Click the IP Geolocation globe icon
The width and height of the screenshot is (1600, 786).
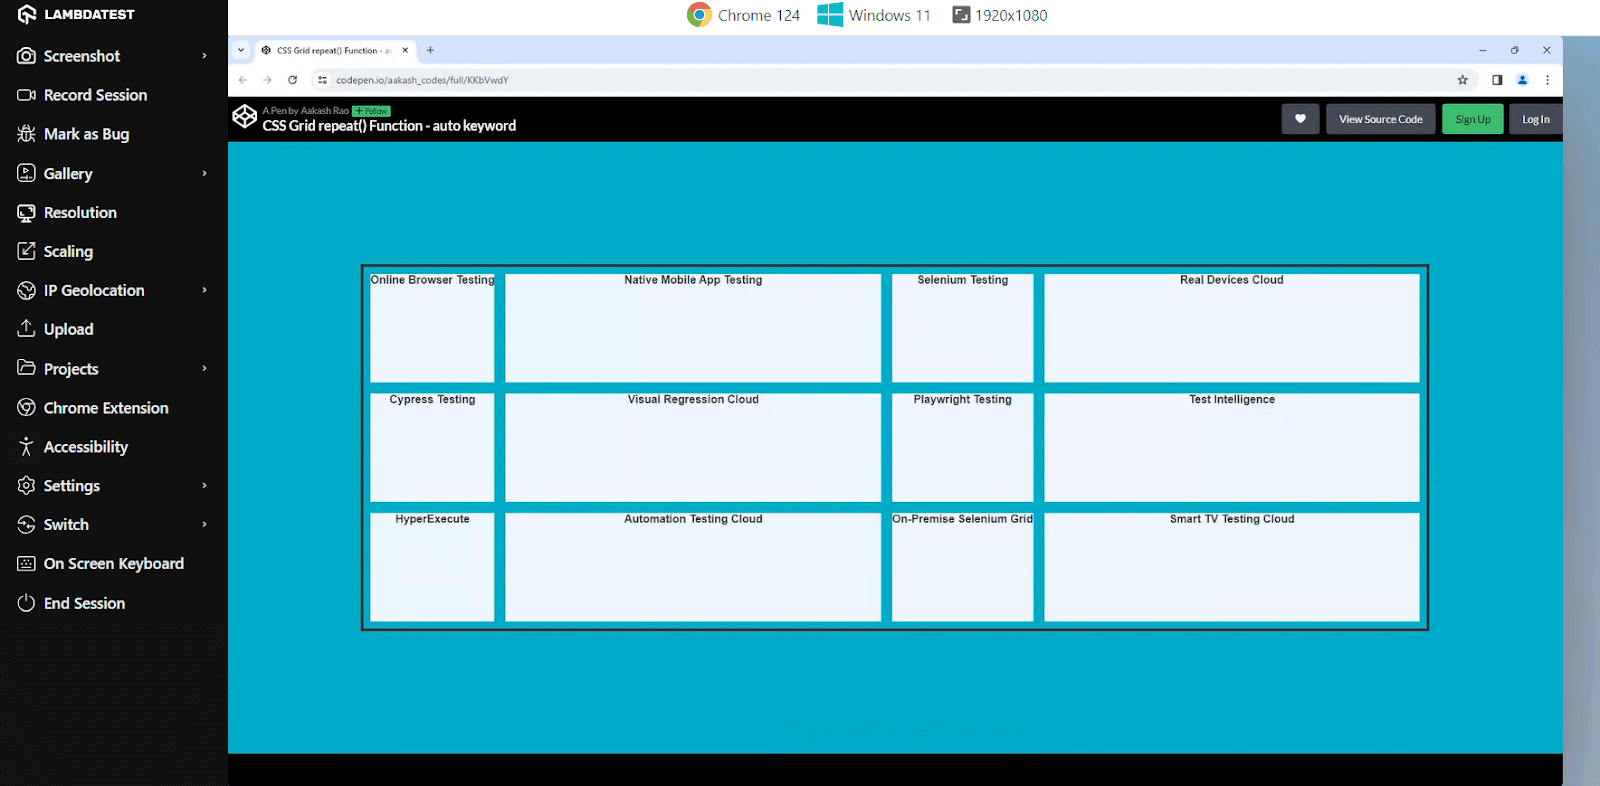[26, 290]
